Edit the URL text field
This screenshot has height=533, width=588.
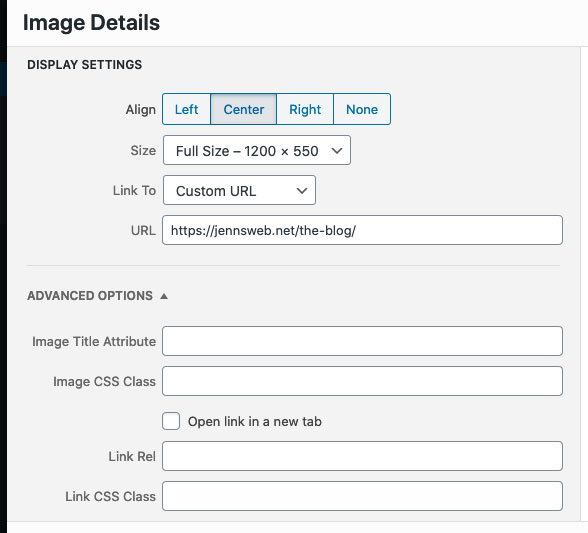[x=362, y=230]
